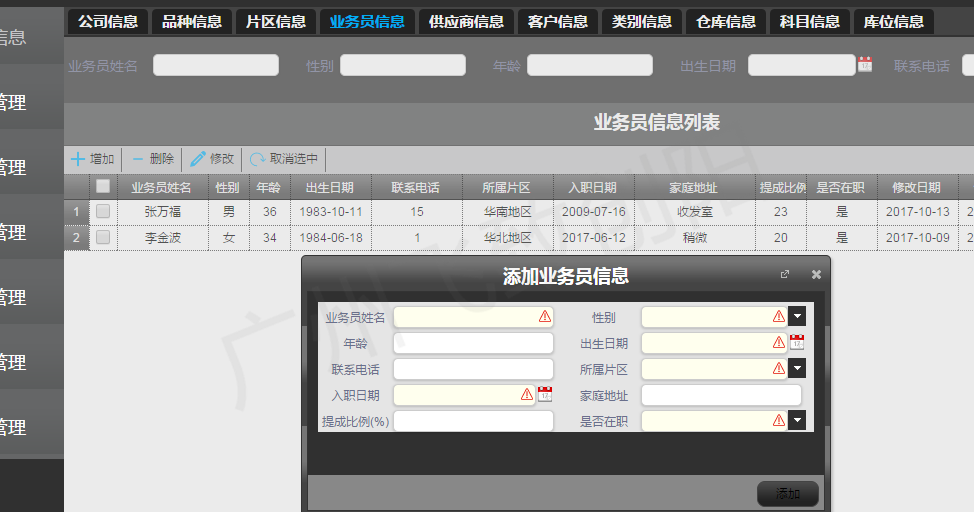Image resolution: width=974 pixels, height=512 pixels.
Task: Click the 取消选中 undo icon
Action: [258, 159]
